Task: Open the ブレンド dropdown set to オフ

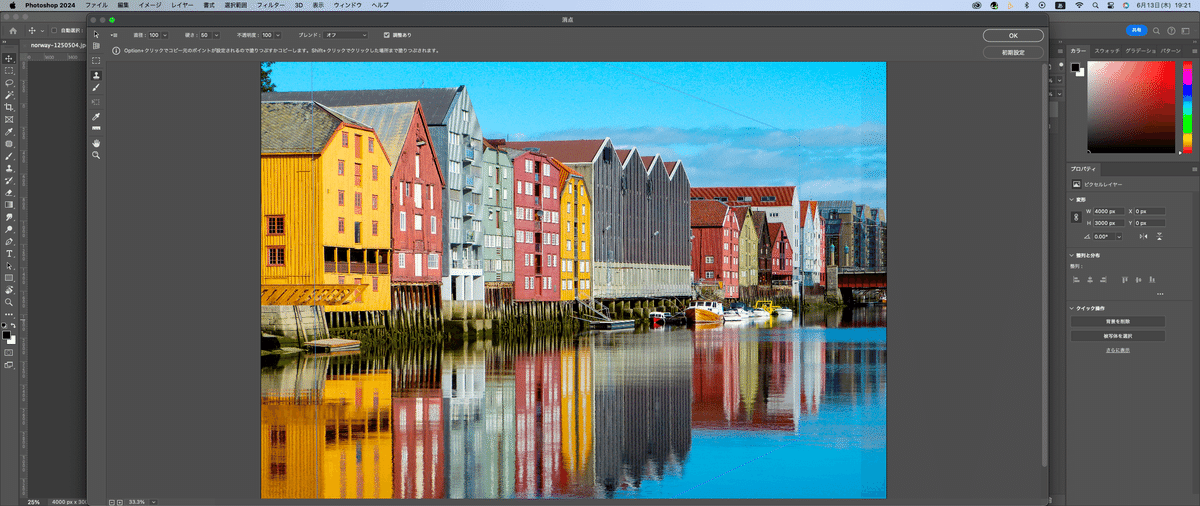Action: pyautogui.click(x=346, y=35)
